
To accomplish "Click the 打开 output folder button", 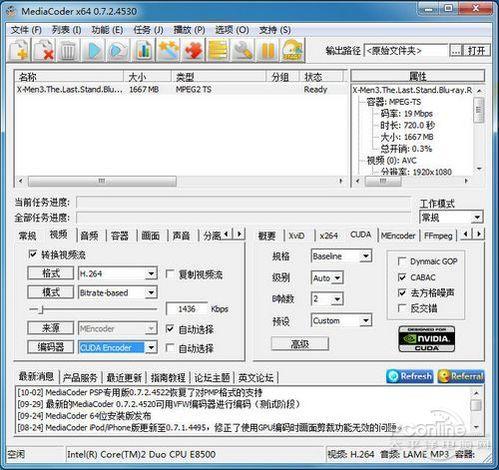I will click(476, 51).
